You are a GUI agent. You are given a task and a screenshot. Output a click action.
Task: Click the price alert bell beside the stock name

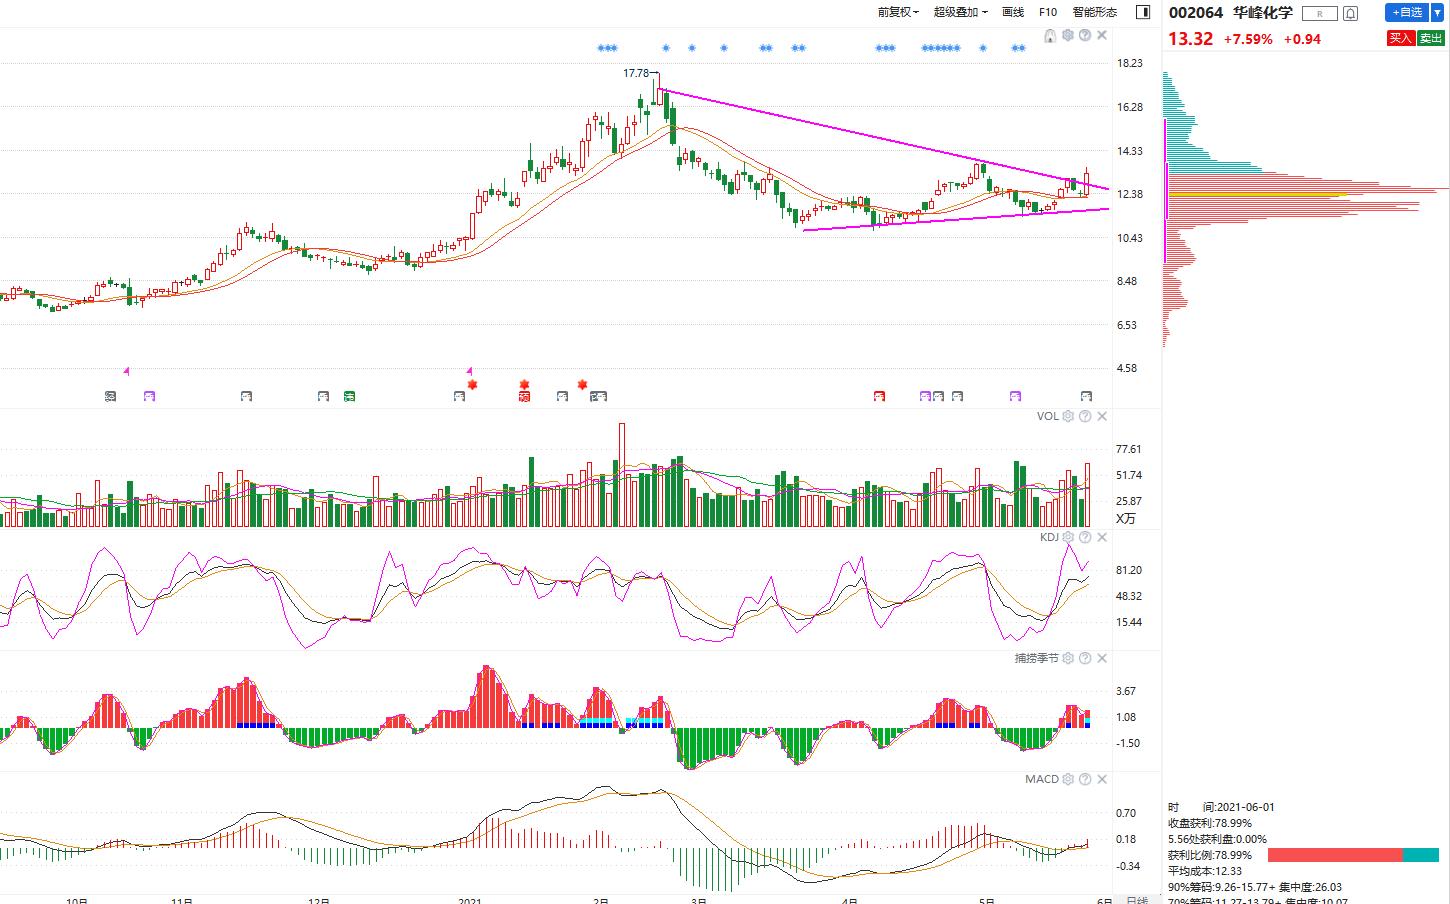(x=1351, y=13)
